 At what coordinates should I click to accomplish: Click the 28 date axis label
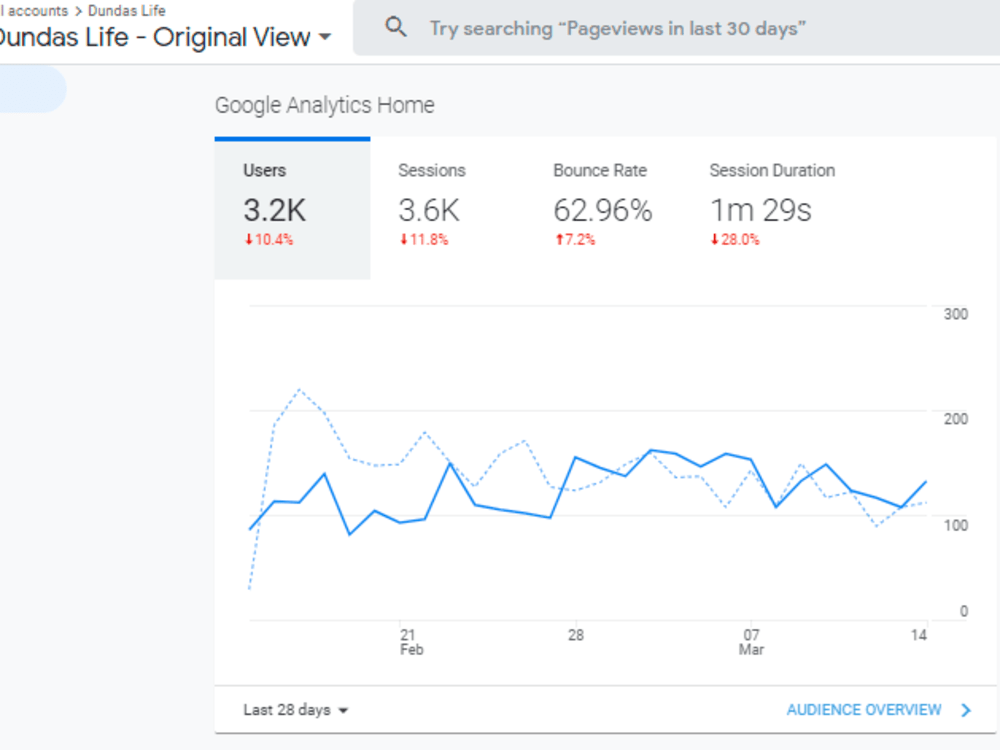pos(576,635)
